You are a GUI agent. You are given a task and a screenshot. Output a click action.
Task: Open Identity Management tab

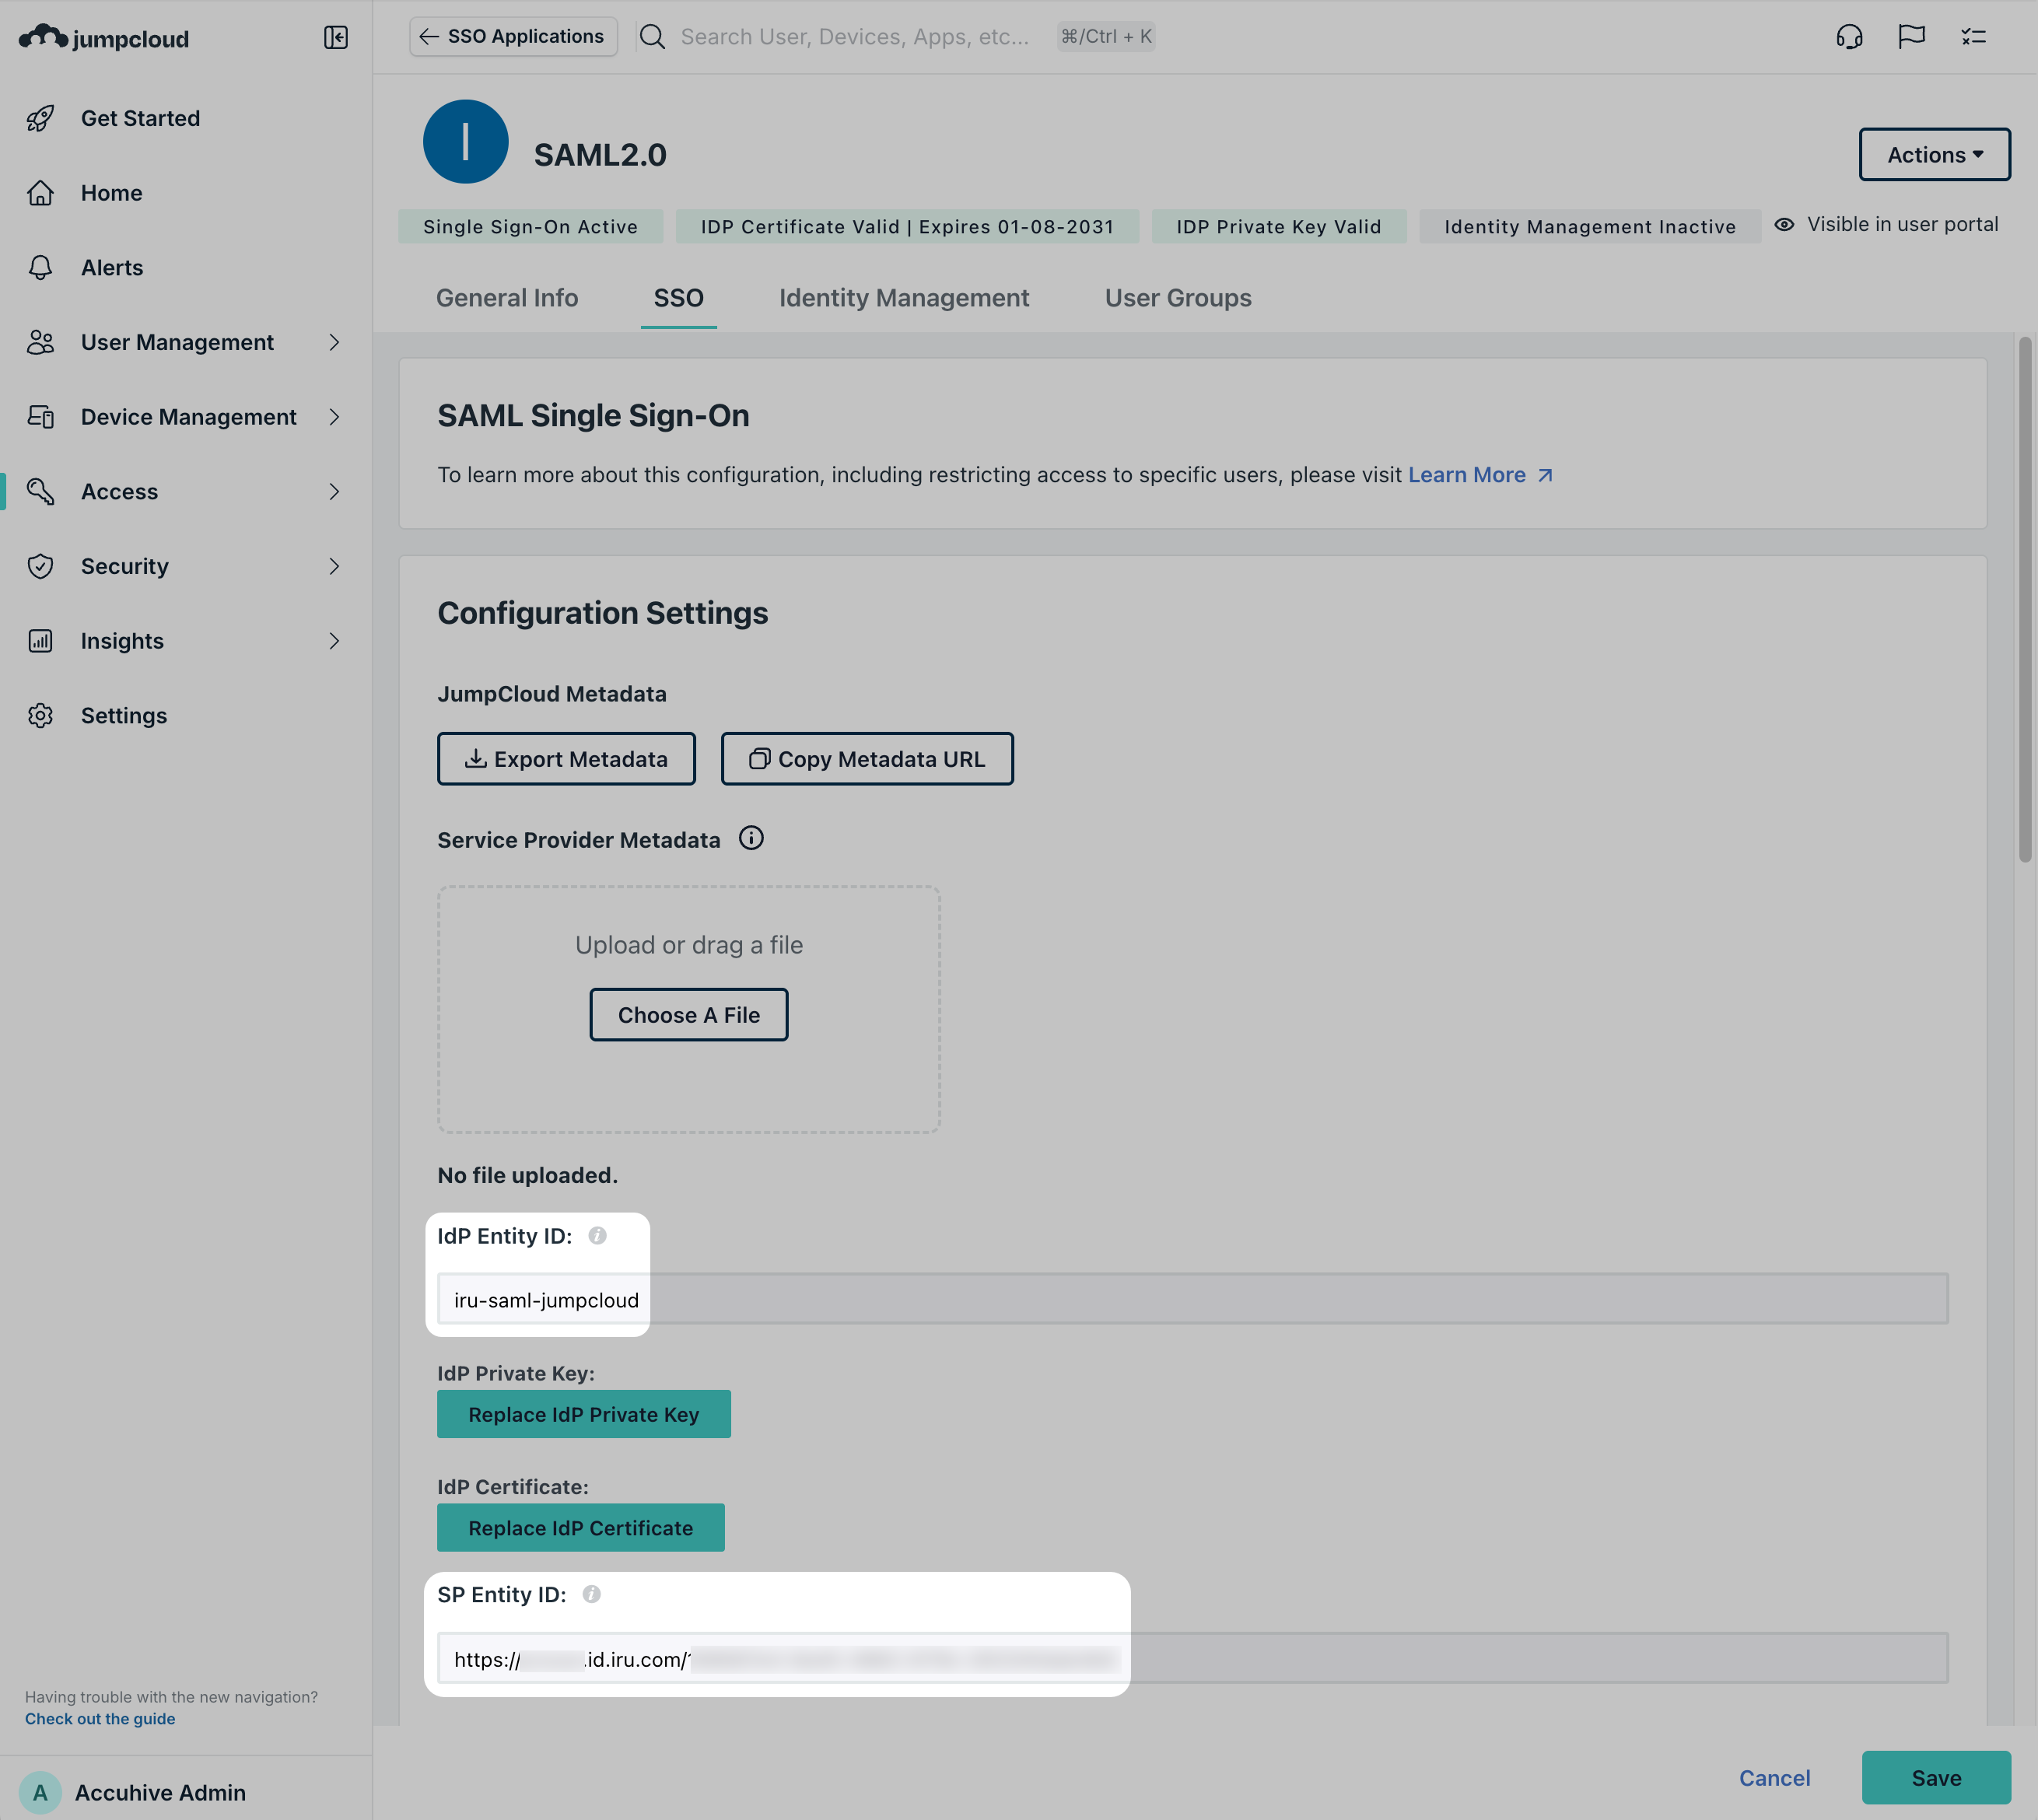click(x=904, y=298)
